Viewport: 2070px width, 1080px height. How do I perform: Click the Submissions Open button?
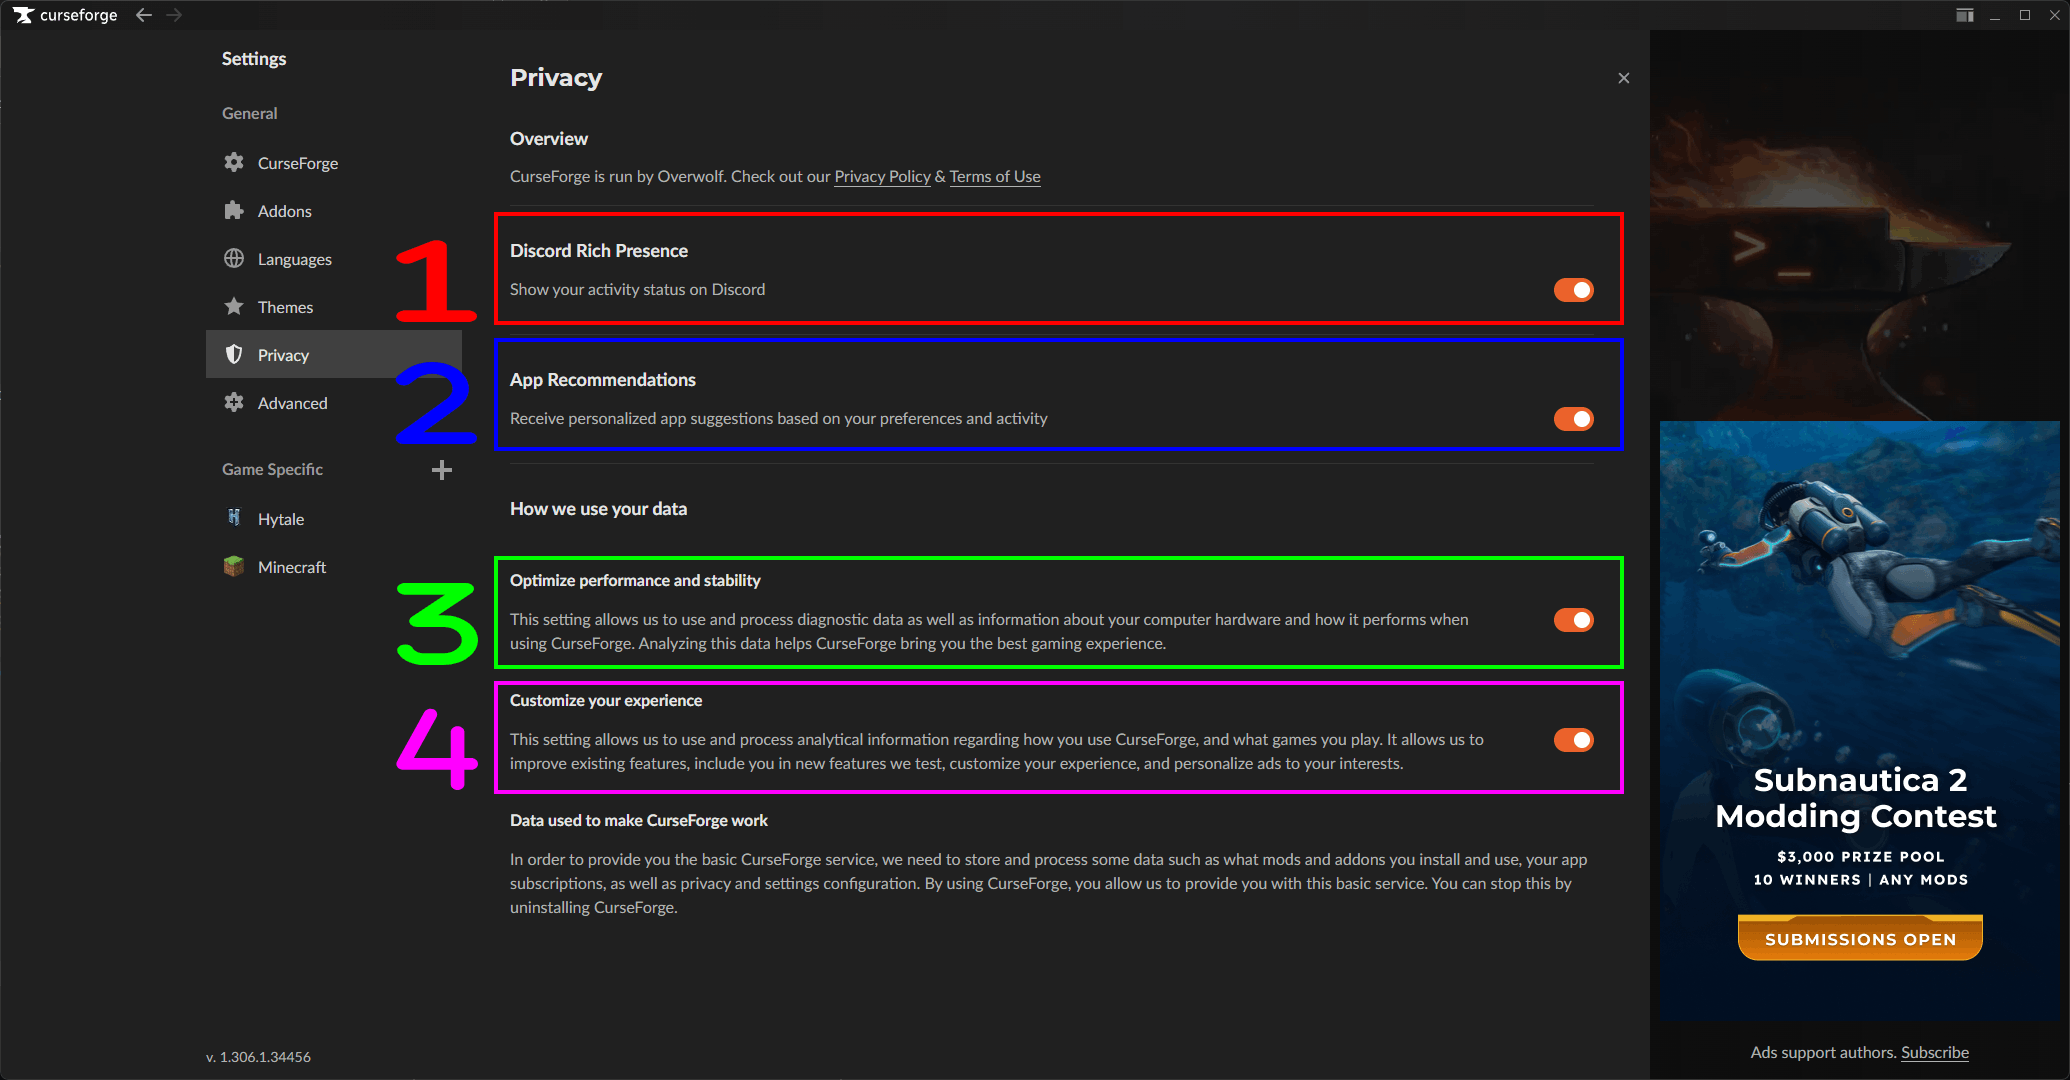(1860, 938)
